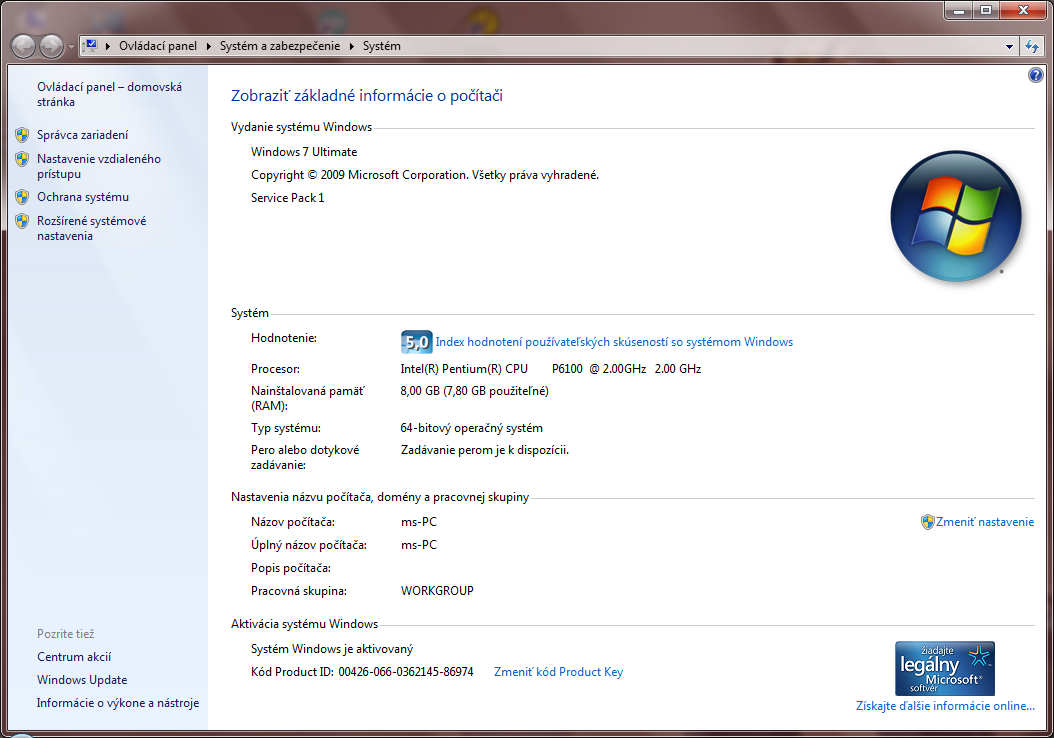1054x738 pixels.
Task: Click the computer icon in address bar
Action: [91, 46]
